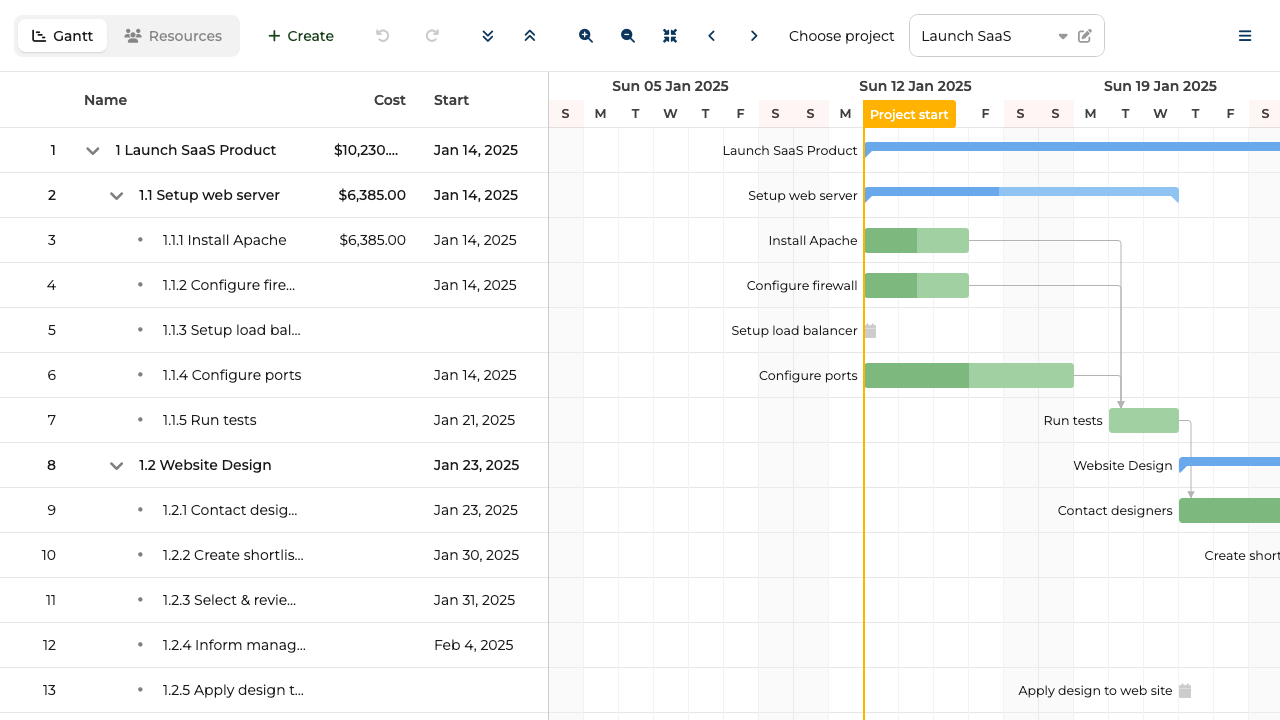Click the Run tests Gantt bar
Viewport: 1280px width, 720px height.
pyautogui.click(x=1144, y=420)
